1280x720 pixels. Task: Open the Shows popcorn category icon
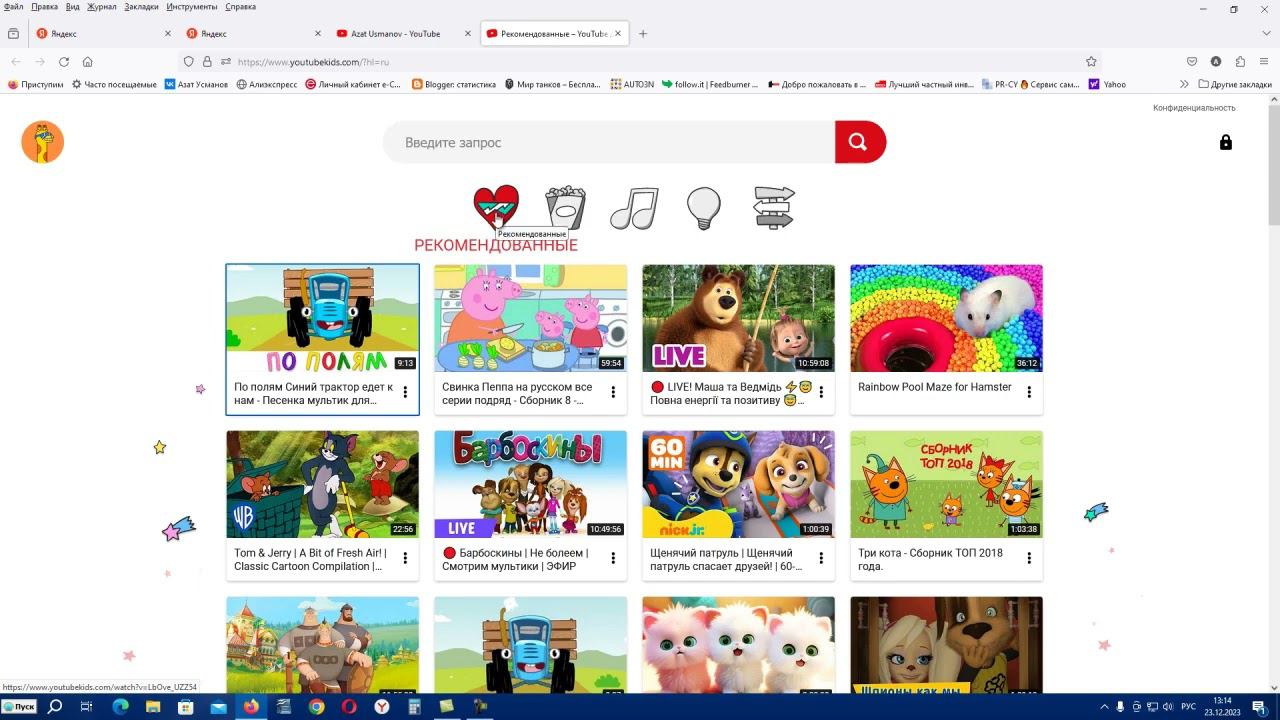[566, 207]
